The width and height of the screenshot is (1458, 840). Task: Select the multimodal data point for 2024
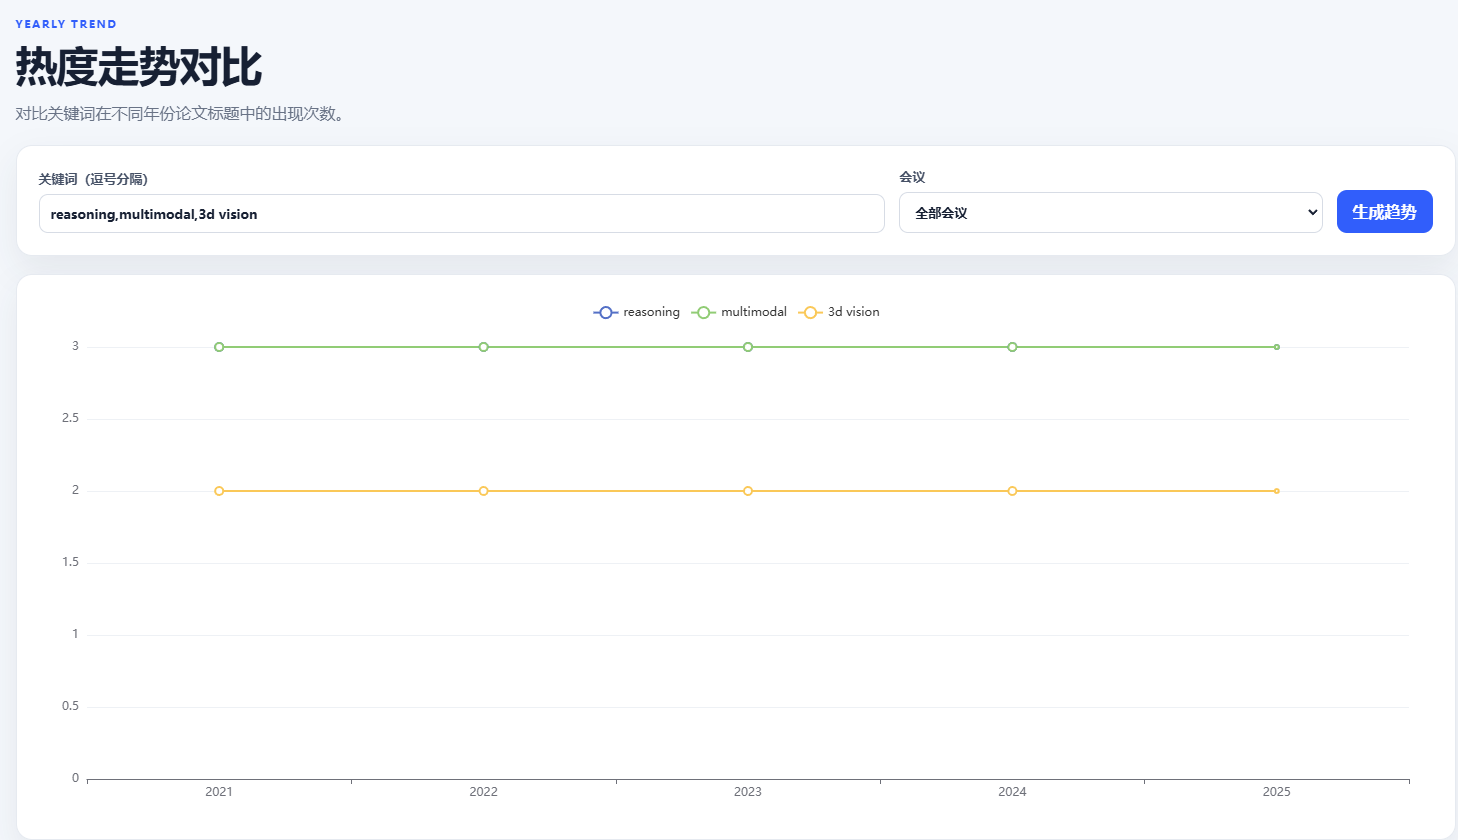1012,347
